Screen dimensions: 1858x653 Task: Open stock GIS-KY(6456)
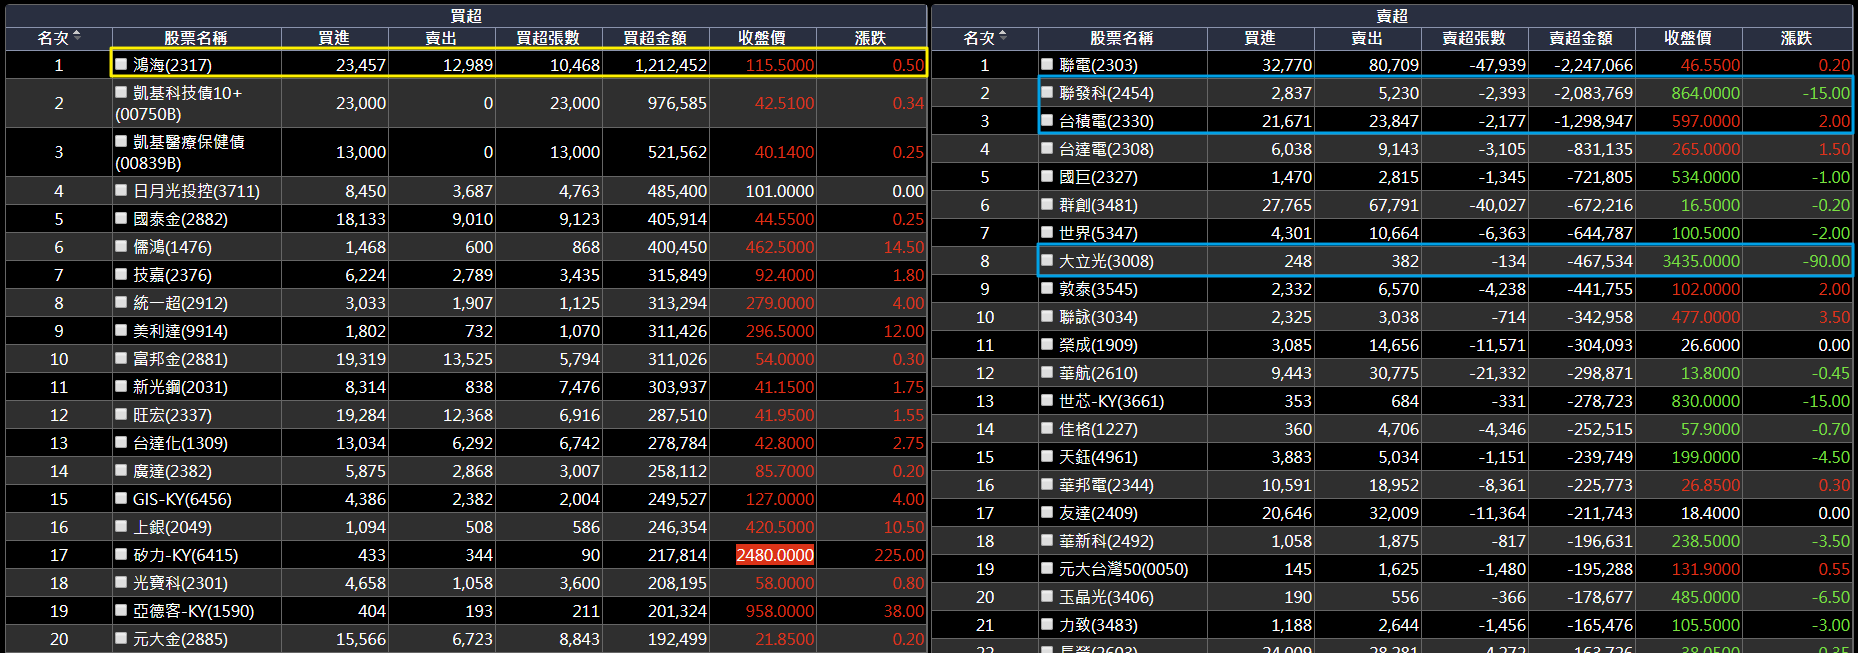182,499
